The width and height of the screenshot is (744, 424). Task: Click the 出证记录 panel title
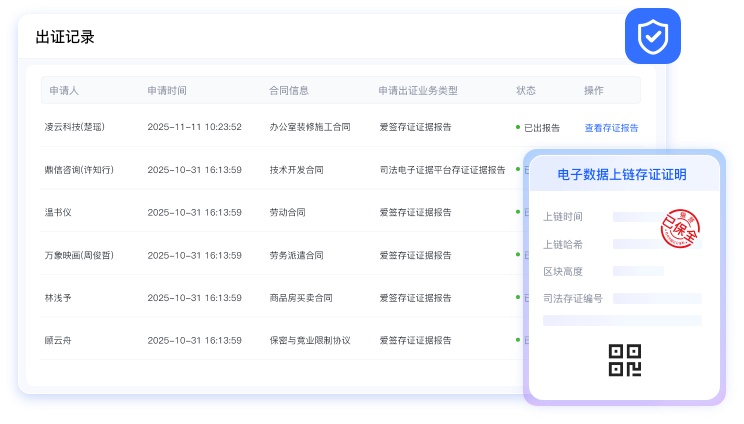65,37
